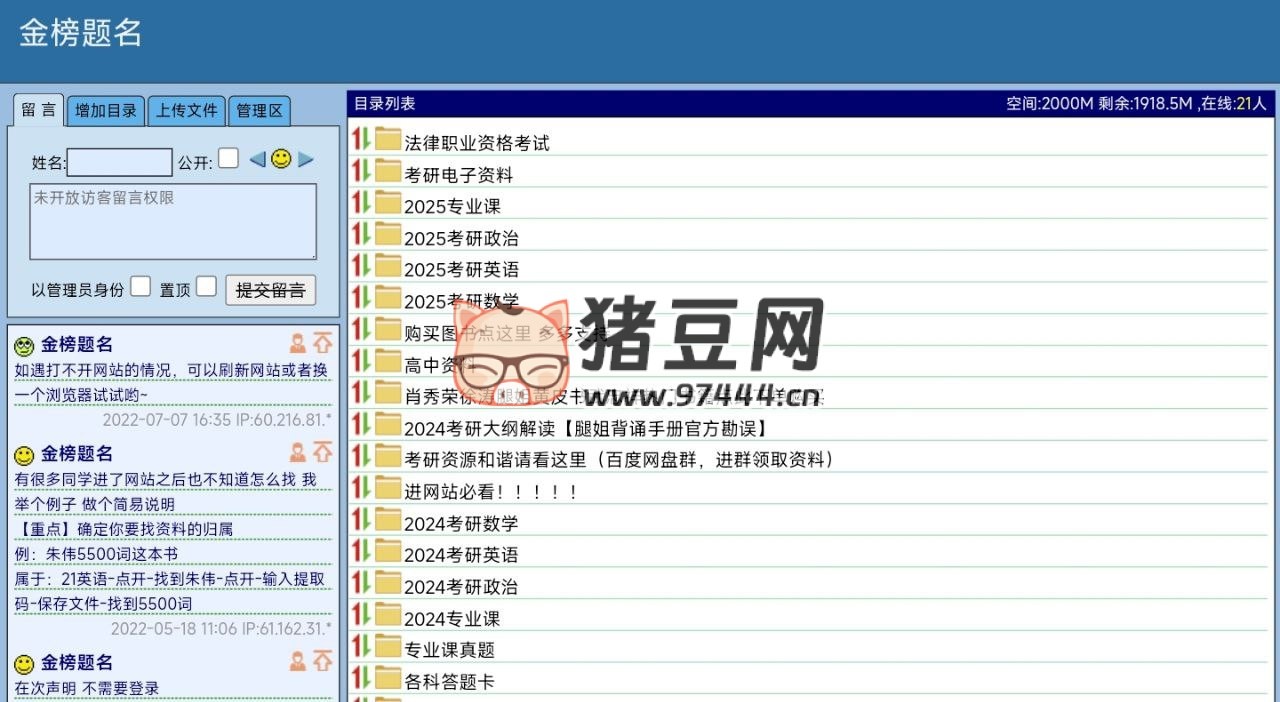
Task: Click the folder icon beside 法律职业资格考试
Action: tap(386, 141)
